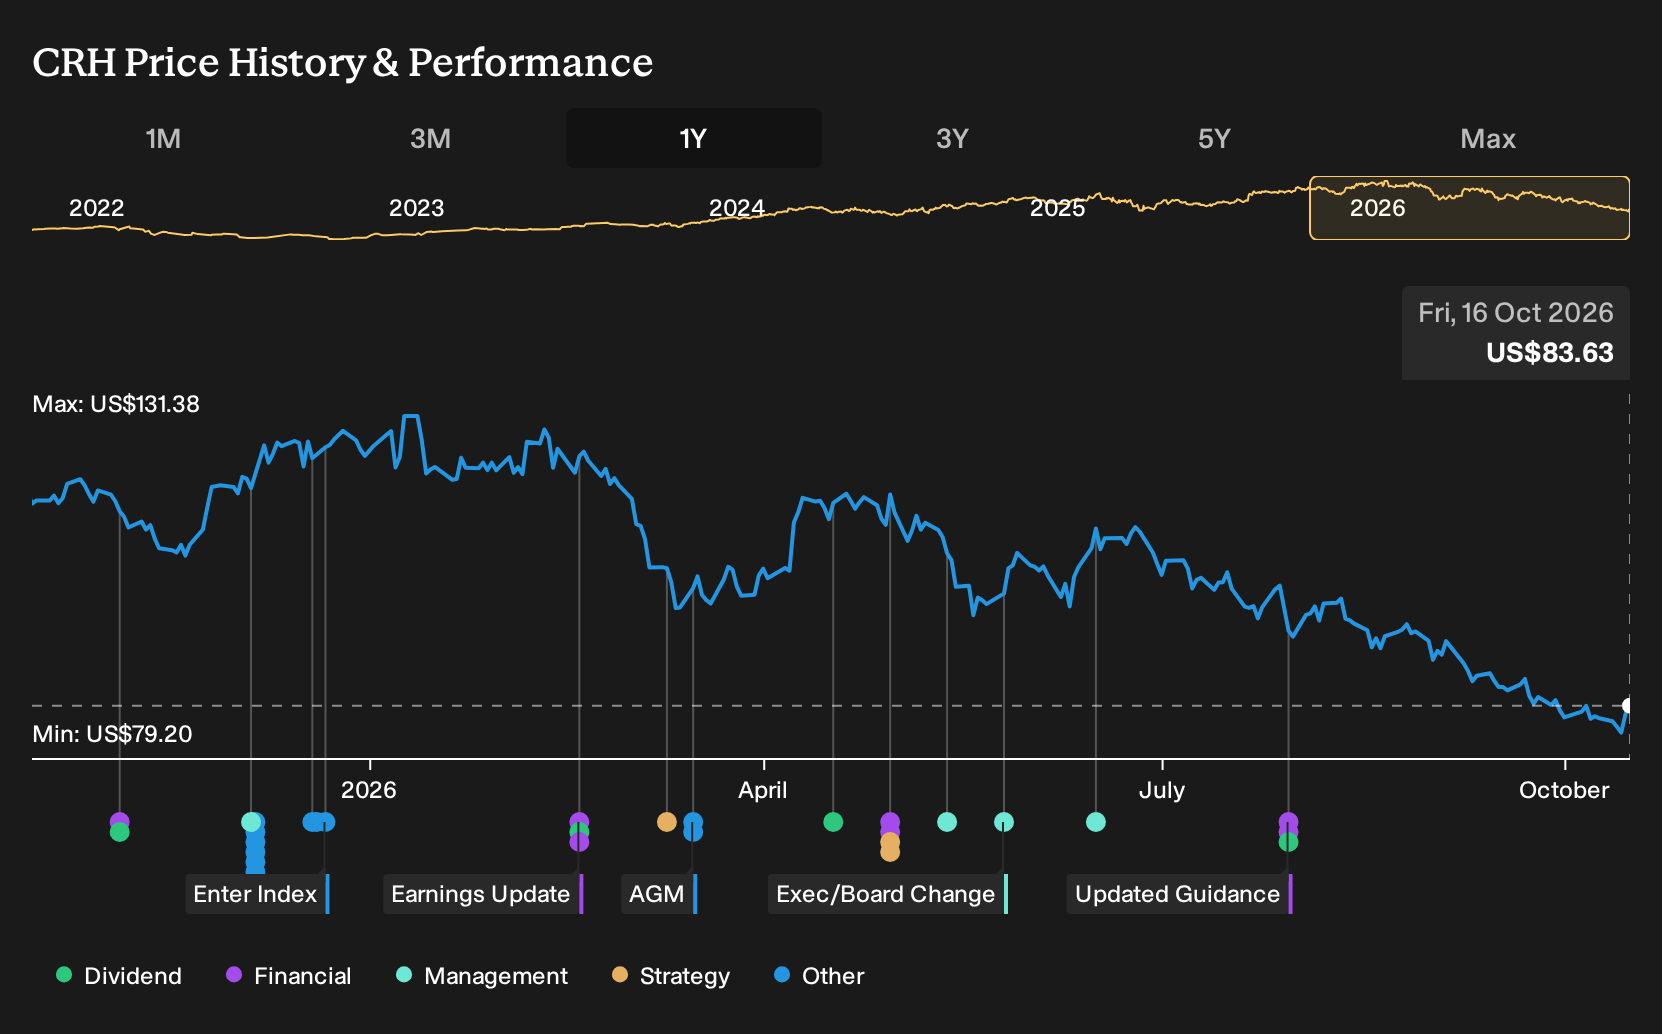Click the October axis label
1662x1034 pixels.
click(1564, 790)
